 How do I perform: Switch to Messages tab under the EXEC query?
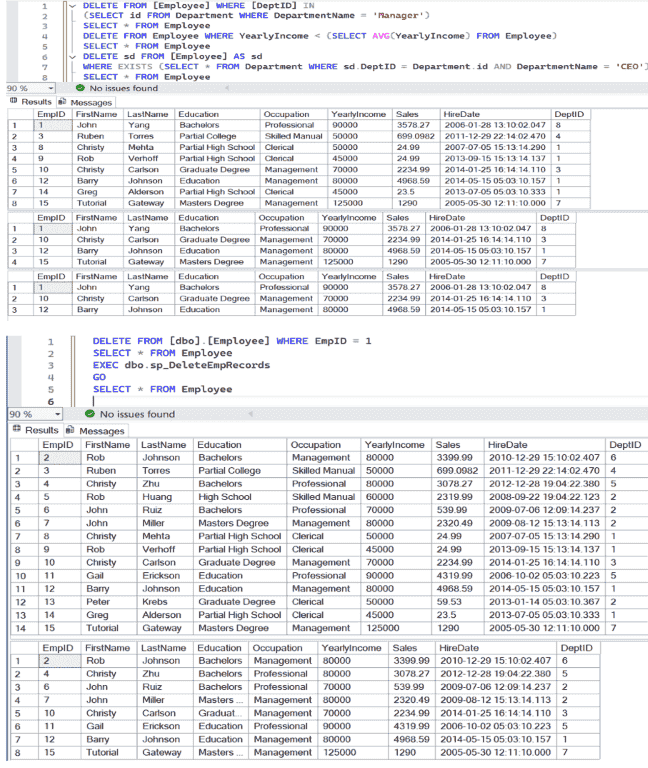click(x=96, y=431)
